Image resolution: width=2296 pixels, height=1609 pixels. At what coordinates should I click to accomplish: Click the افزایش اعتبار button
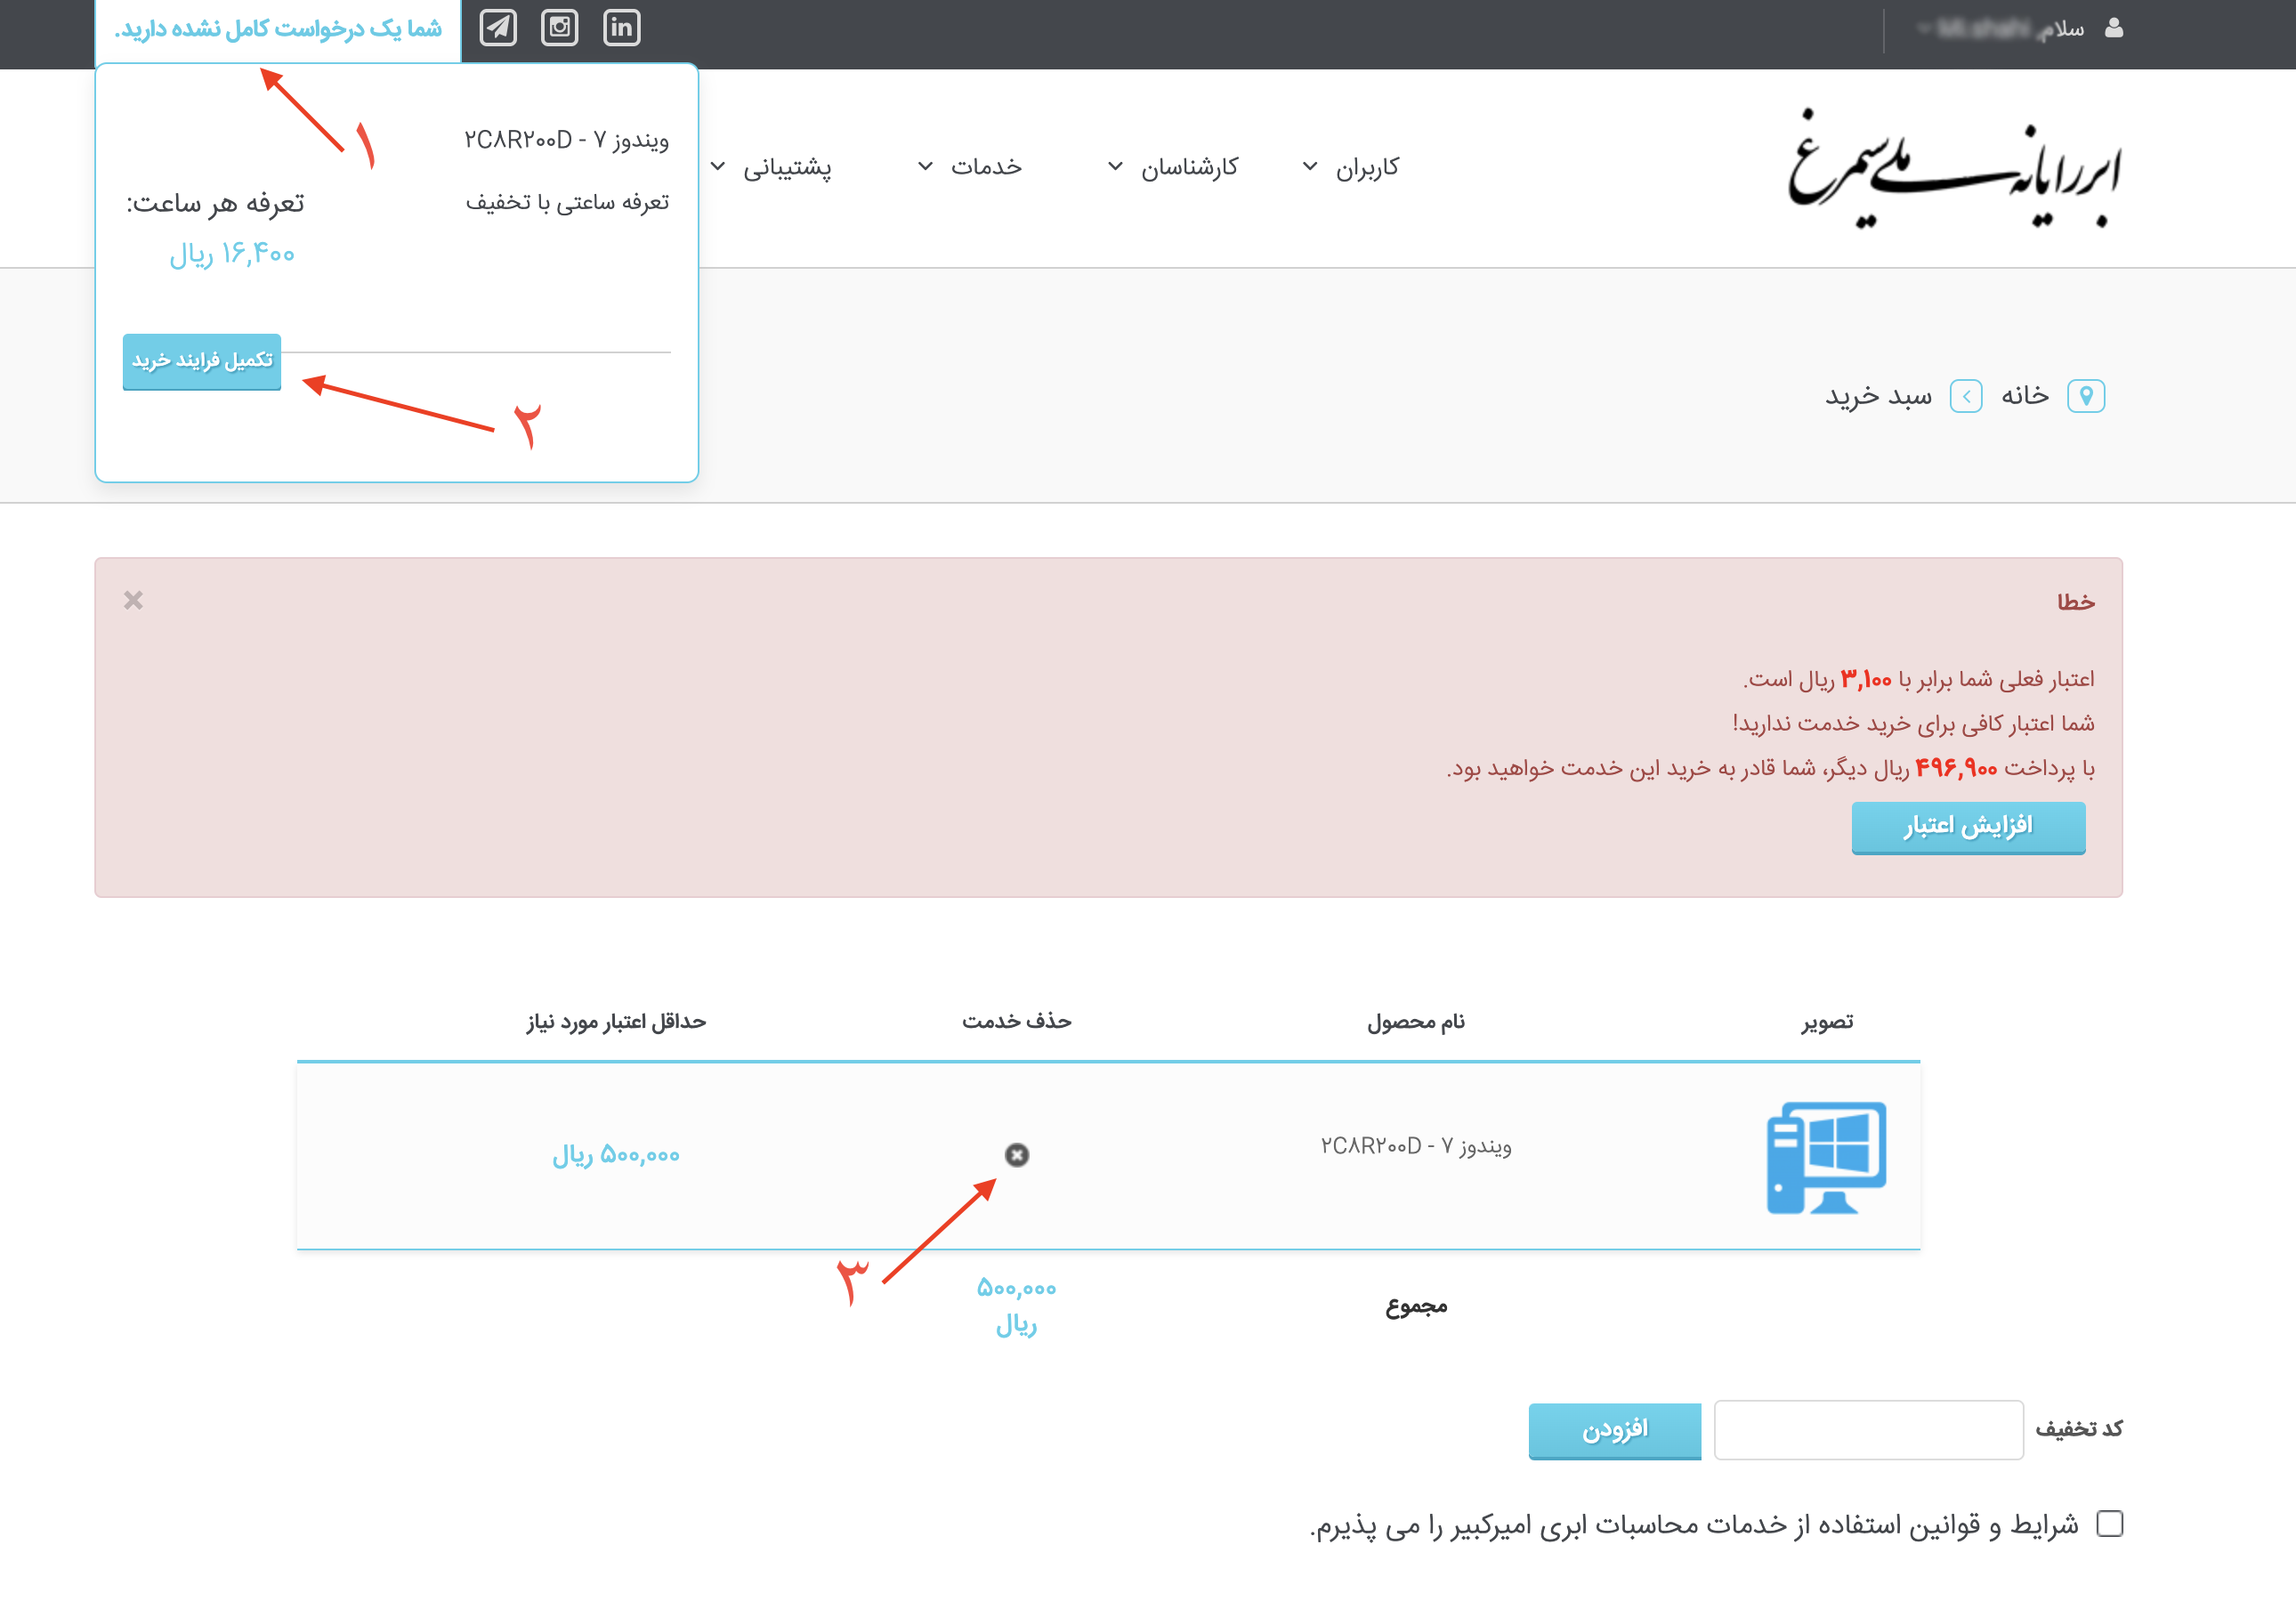[x=1968, y=827]
